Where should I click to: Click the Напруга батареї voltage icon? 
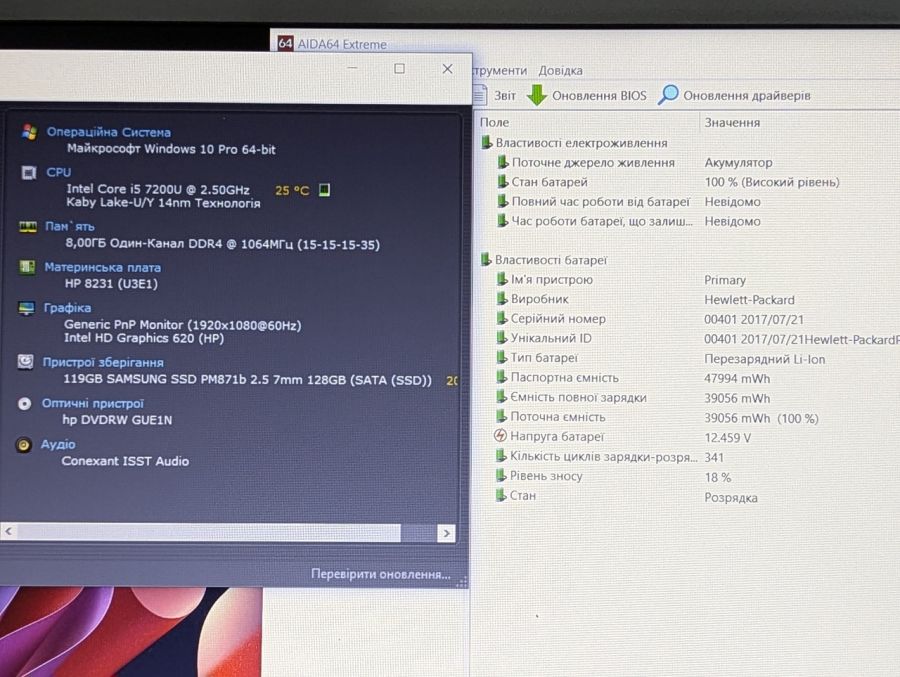pyautogui.click(x=501, y=436)
